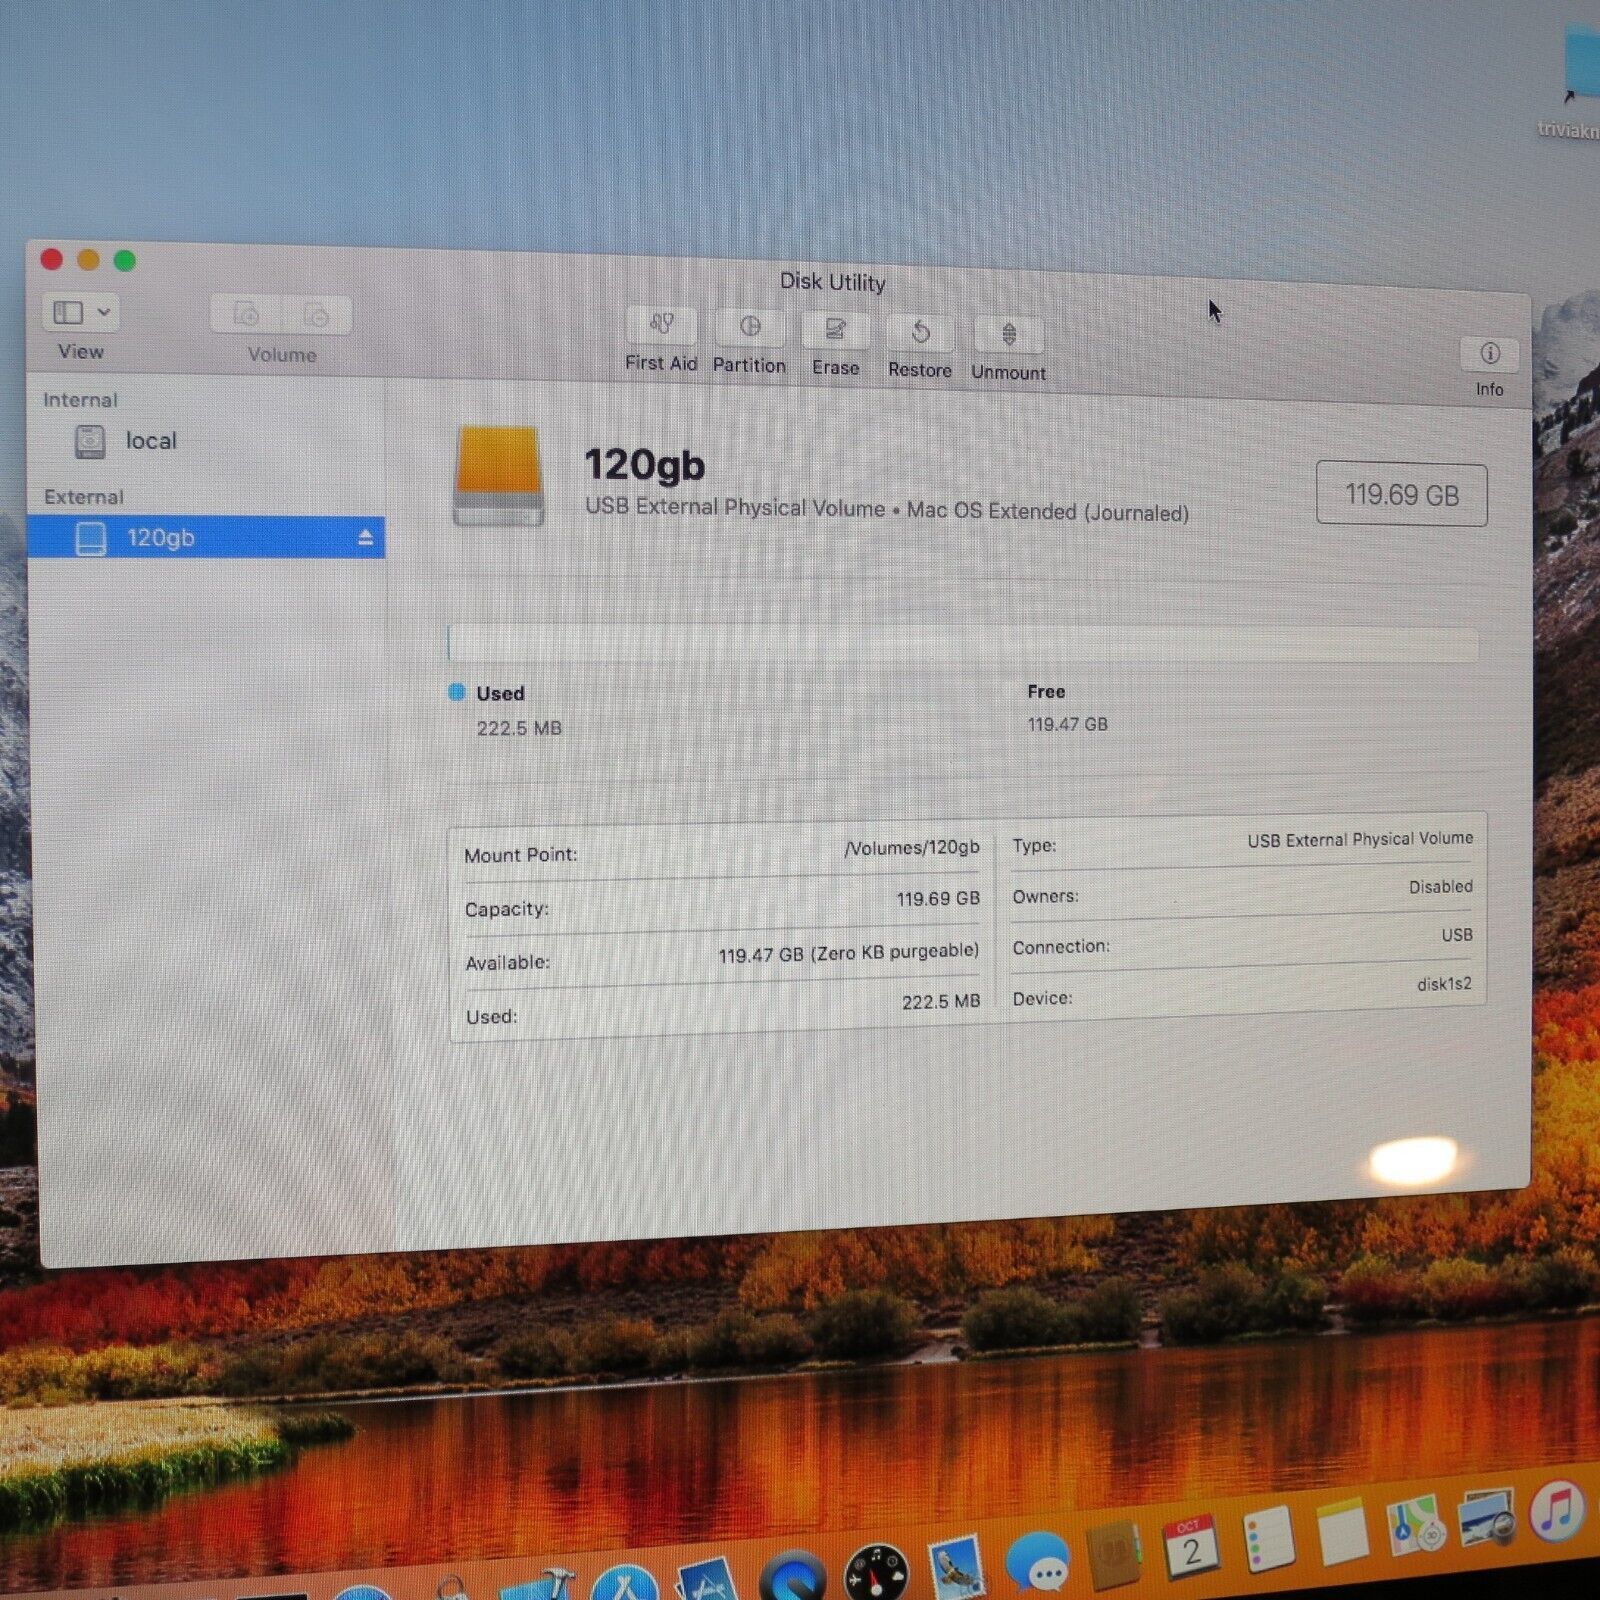Open the Restore function

coord(920,332)
